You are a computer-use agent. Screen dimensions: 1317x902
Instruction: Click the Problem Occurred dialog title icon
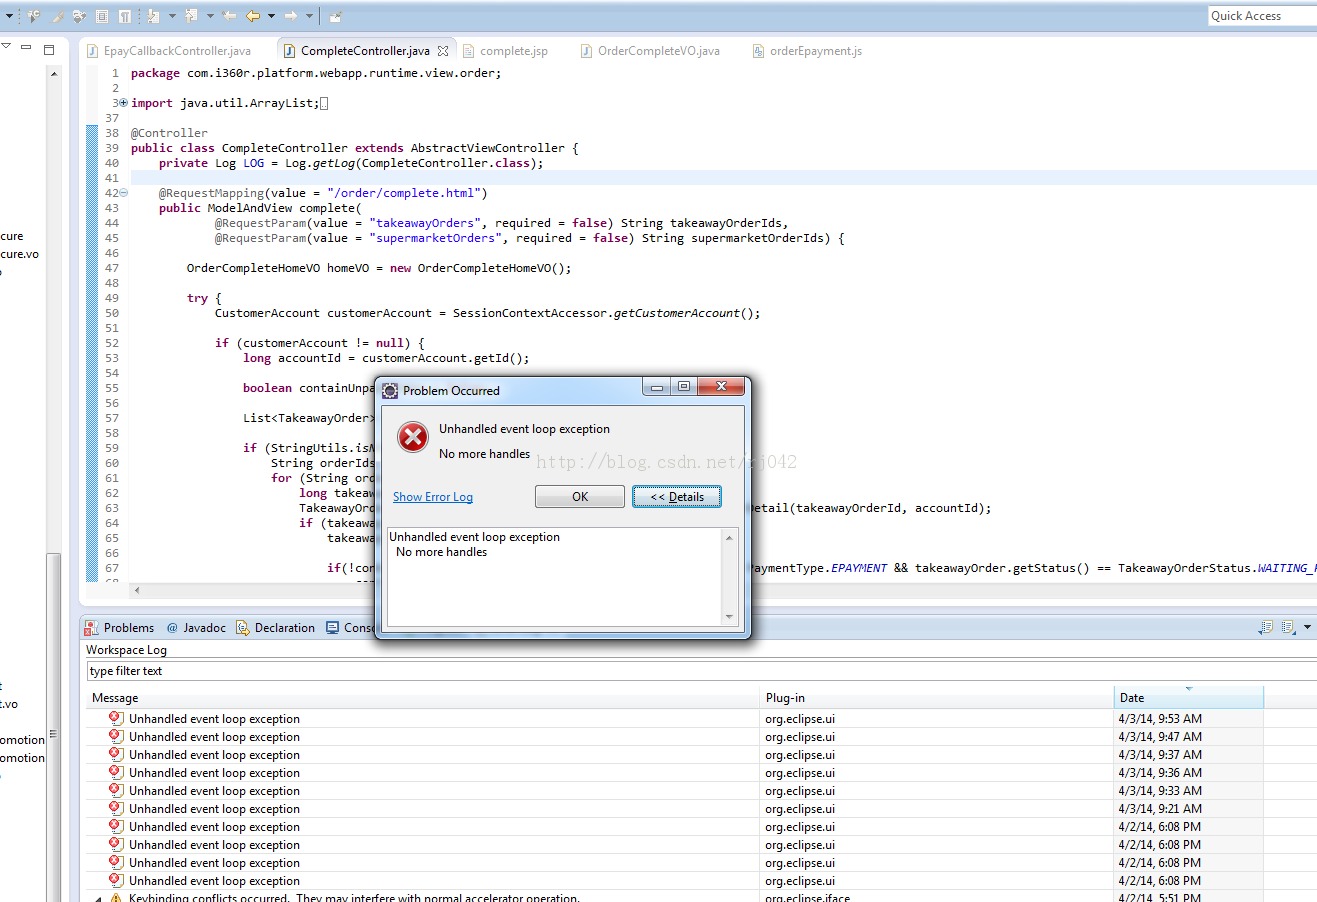click(x=390, y=390)
